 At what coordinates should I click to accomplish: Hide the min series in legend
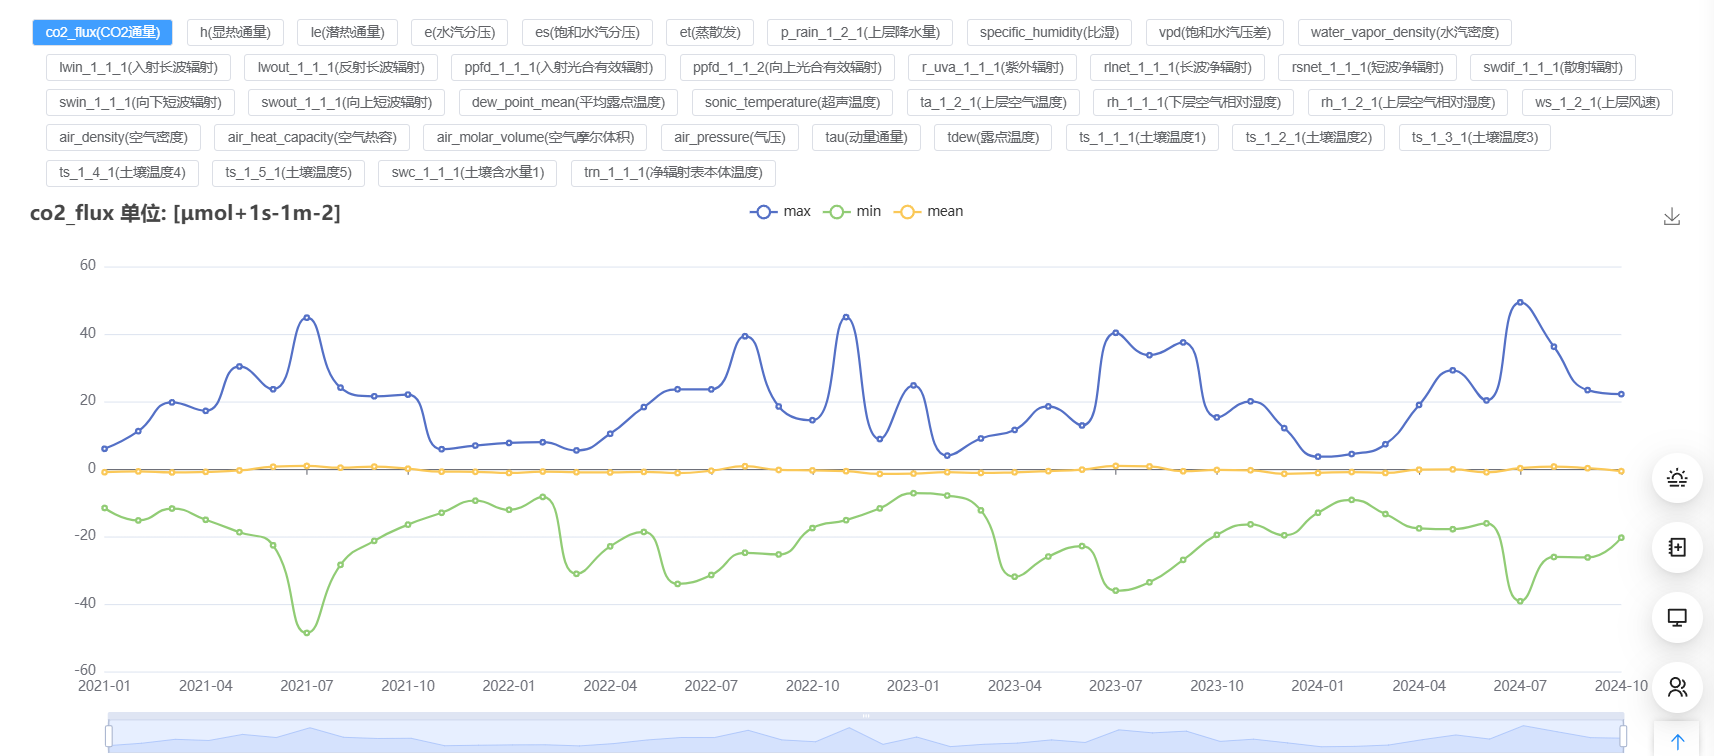pyautogui.click(x=852, y=211)
